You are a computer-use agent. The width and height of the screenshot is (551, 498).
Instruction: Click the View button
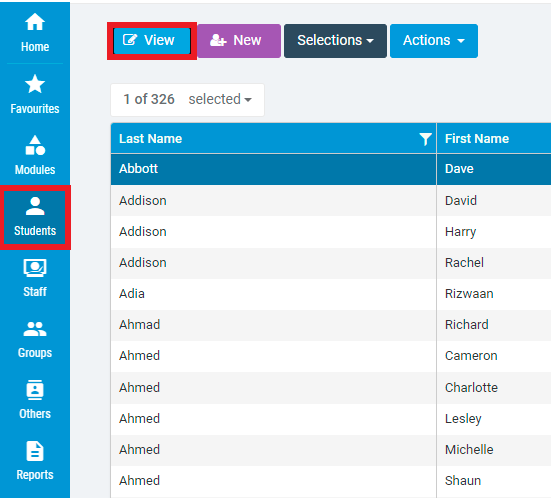click(x=152, y=41)
